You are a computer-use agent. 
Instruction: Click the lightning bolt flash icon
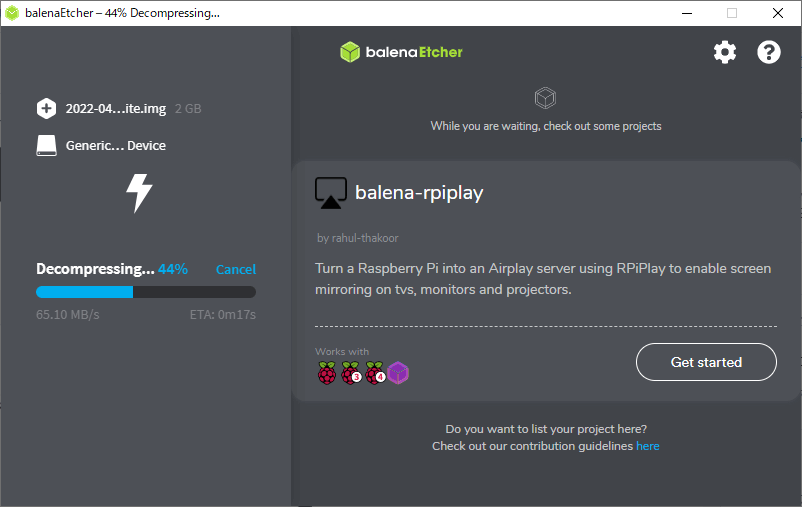pyautogui.click(x=139, y=193)
